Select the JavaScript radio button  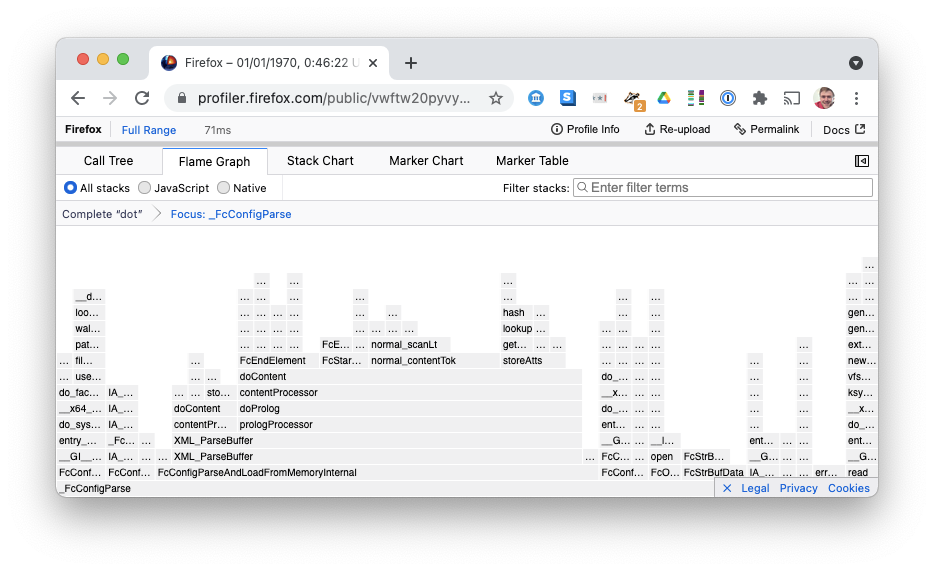(x=144, y=188)
